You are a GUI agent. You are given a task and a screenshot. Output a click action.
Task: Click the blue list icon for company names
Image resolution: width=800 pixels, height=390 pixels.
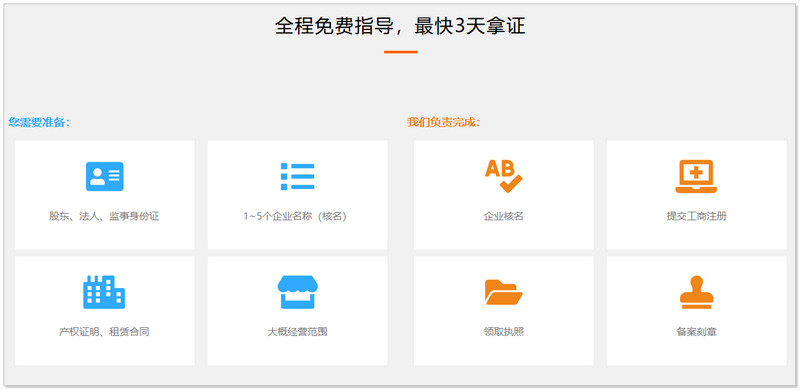click(297, 177)
